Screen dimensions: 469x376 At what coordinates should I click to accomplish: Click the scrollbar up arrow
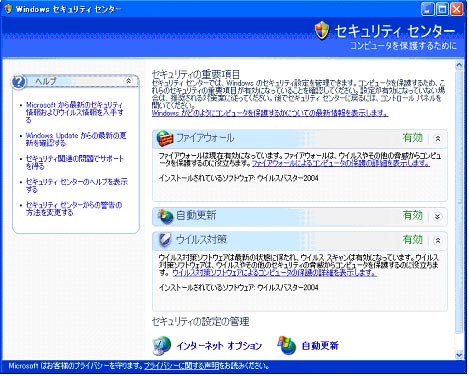tap(459, 65)
